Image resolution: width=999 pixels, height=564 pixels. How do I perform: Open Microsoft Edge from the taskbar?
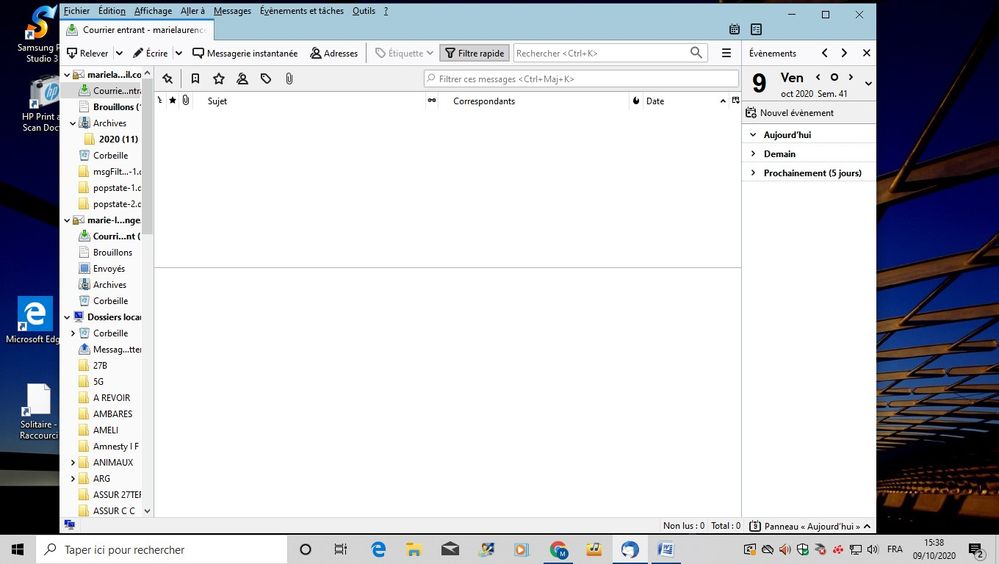click(x=378, y=549)
